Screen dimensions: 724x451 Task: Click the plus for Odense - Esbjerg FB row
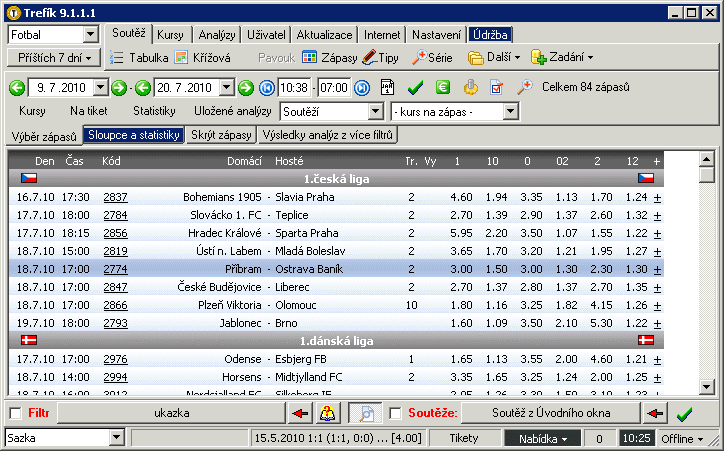657,360
